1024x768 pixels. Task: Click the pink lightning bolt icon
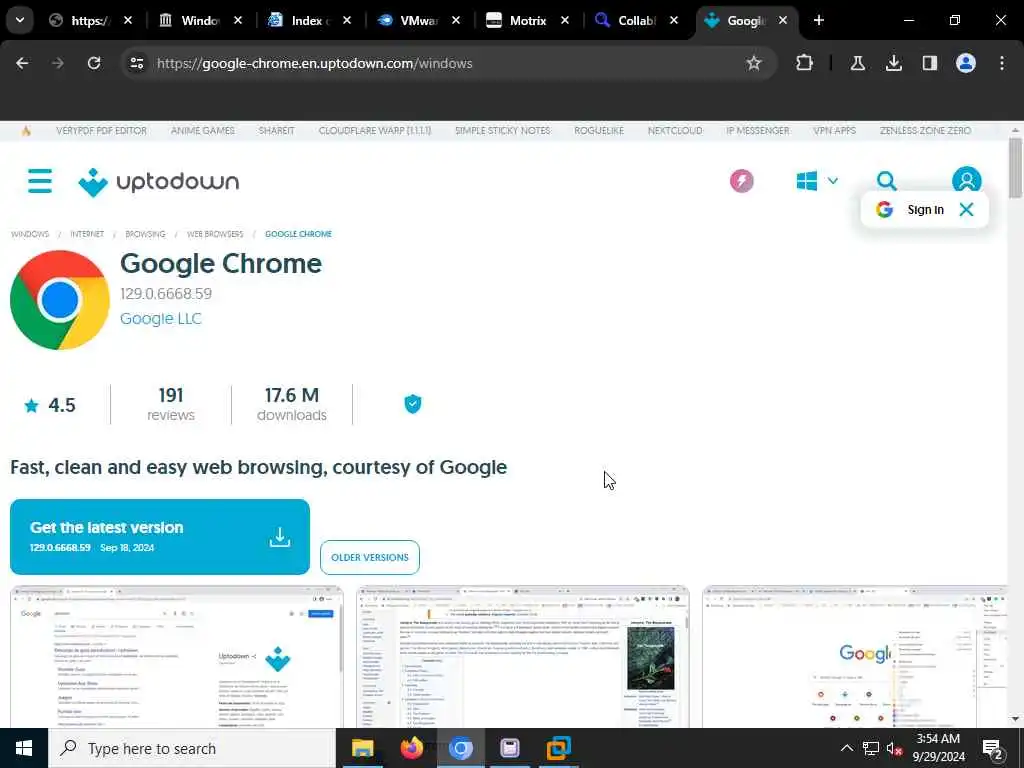click(x=742, y=181)
